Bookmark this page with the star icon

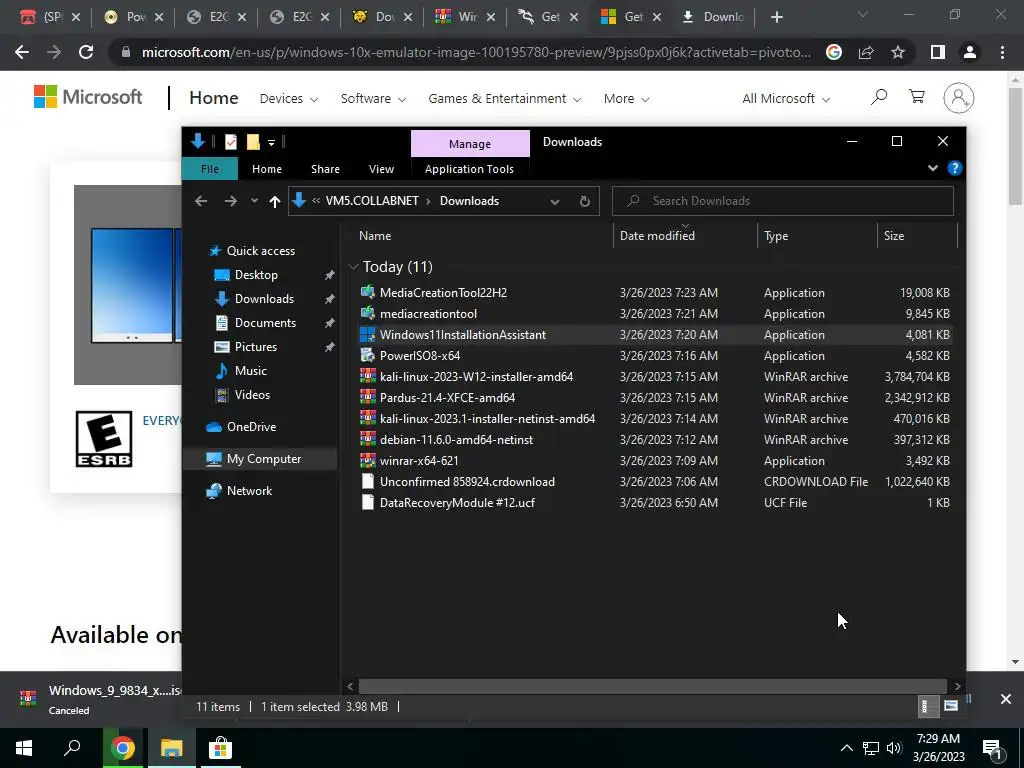tap(898, 52)
